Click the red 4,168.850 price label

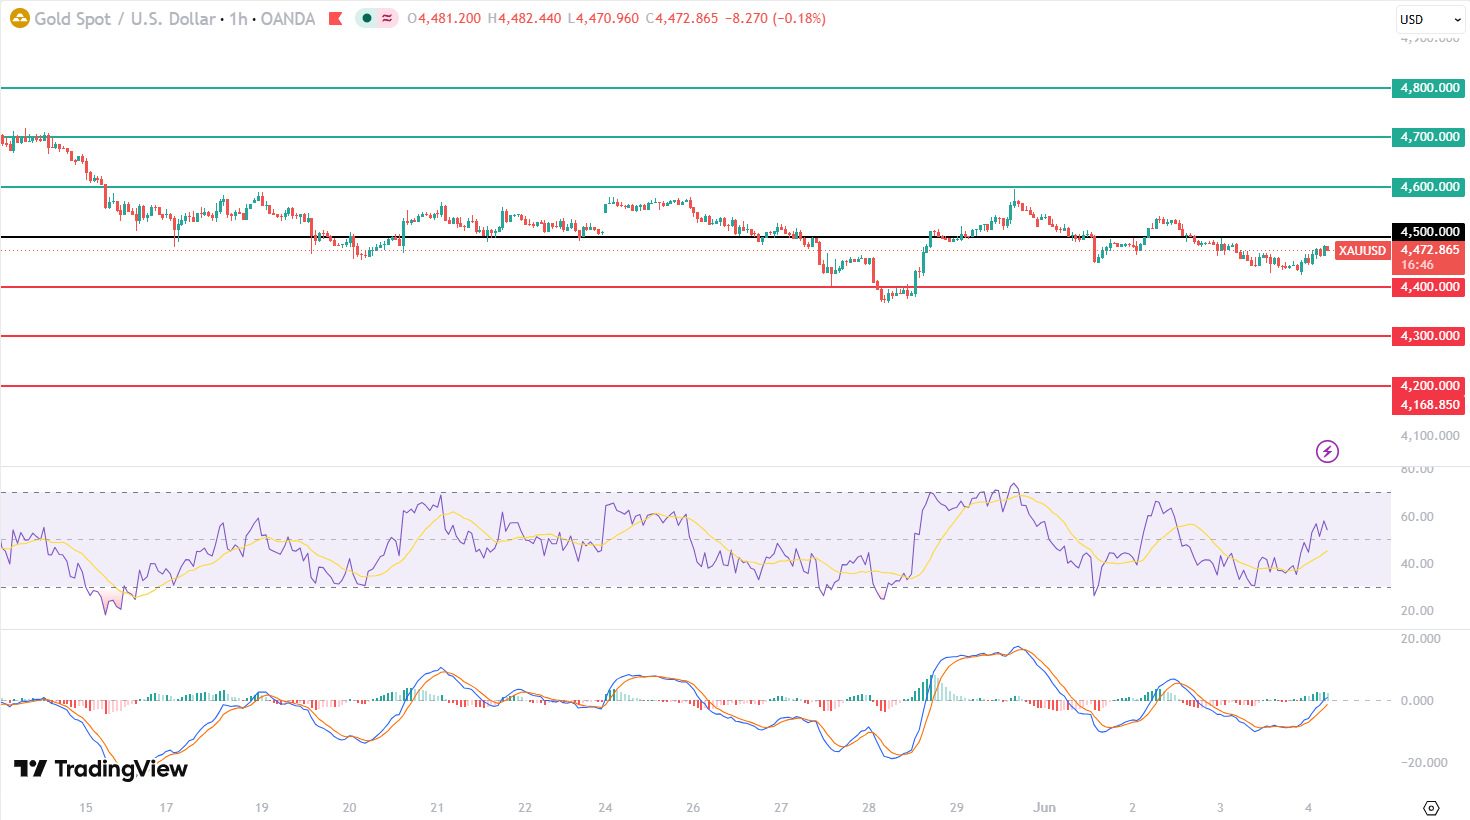click(1429, 405)
